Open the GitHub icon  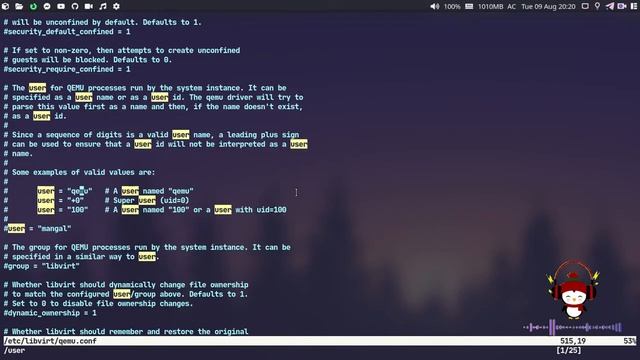click(75, 6)
